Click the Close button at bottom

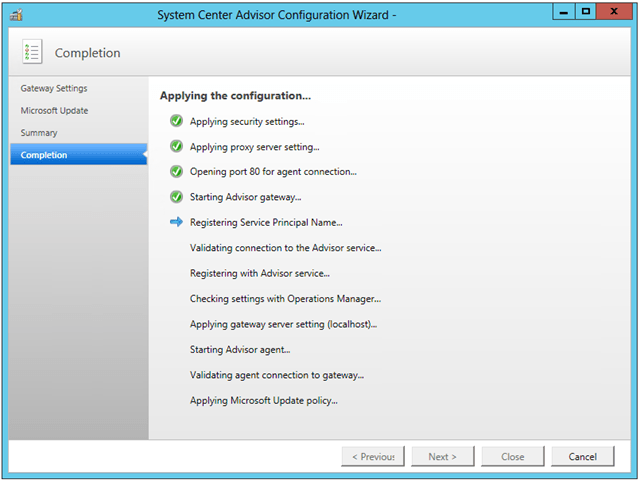coord(513,456)
